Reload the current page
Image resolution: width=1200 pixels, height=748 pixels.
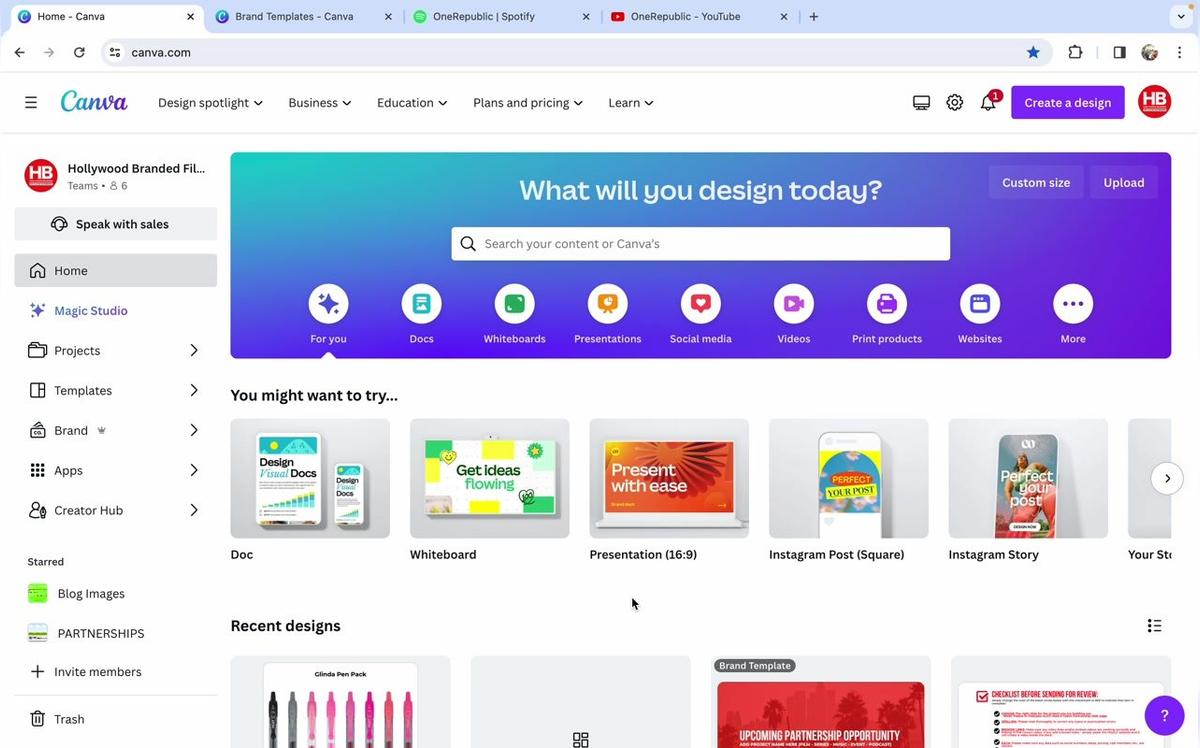pos(79,52)
